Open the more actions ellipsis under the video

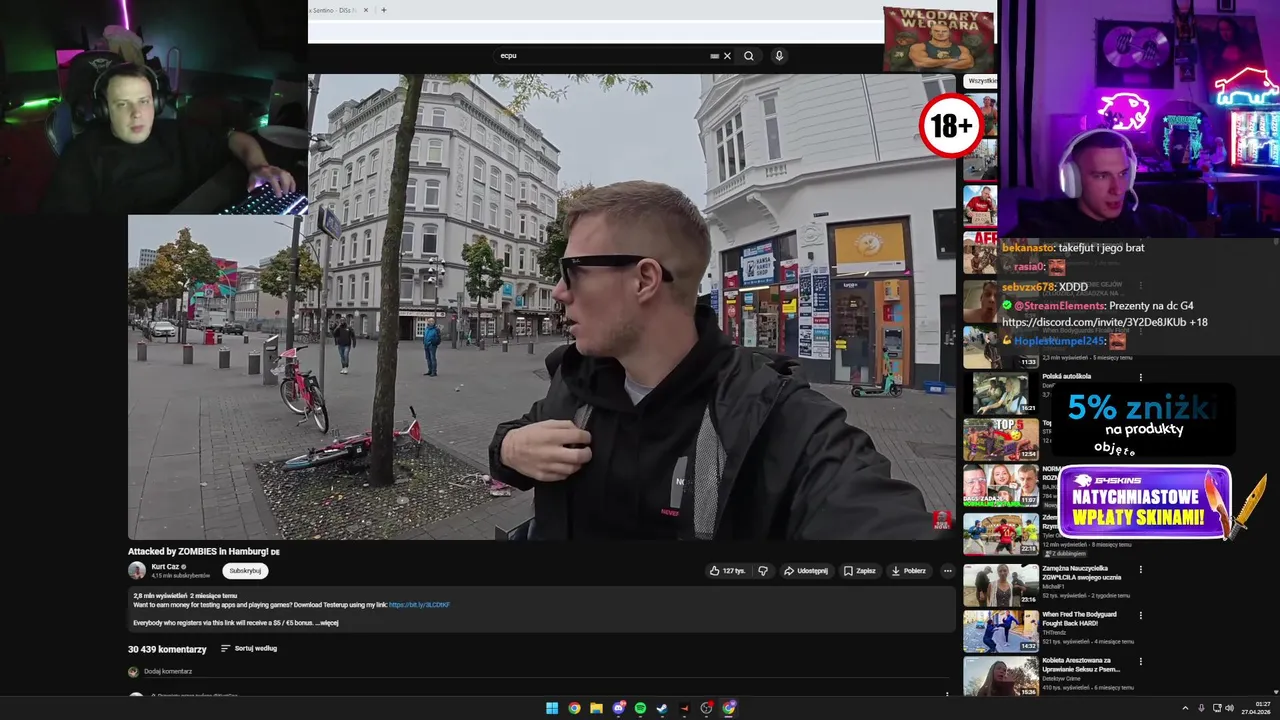pyautogui.click(x=947, y=571)
